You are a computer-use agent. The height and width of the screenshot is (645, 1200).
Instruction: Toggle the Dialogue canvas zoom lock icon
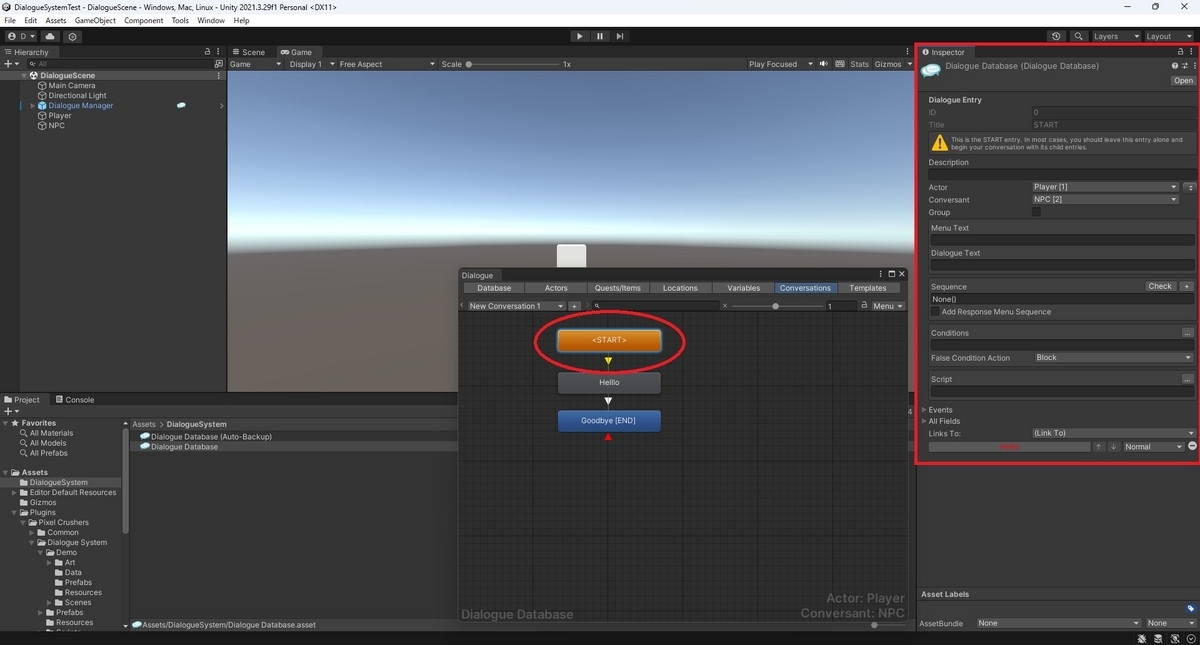(x=863, y=306)
